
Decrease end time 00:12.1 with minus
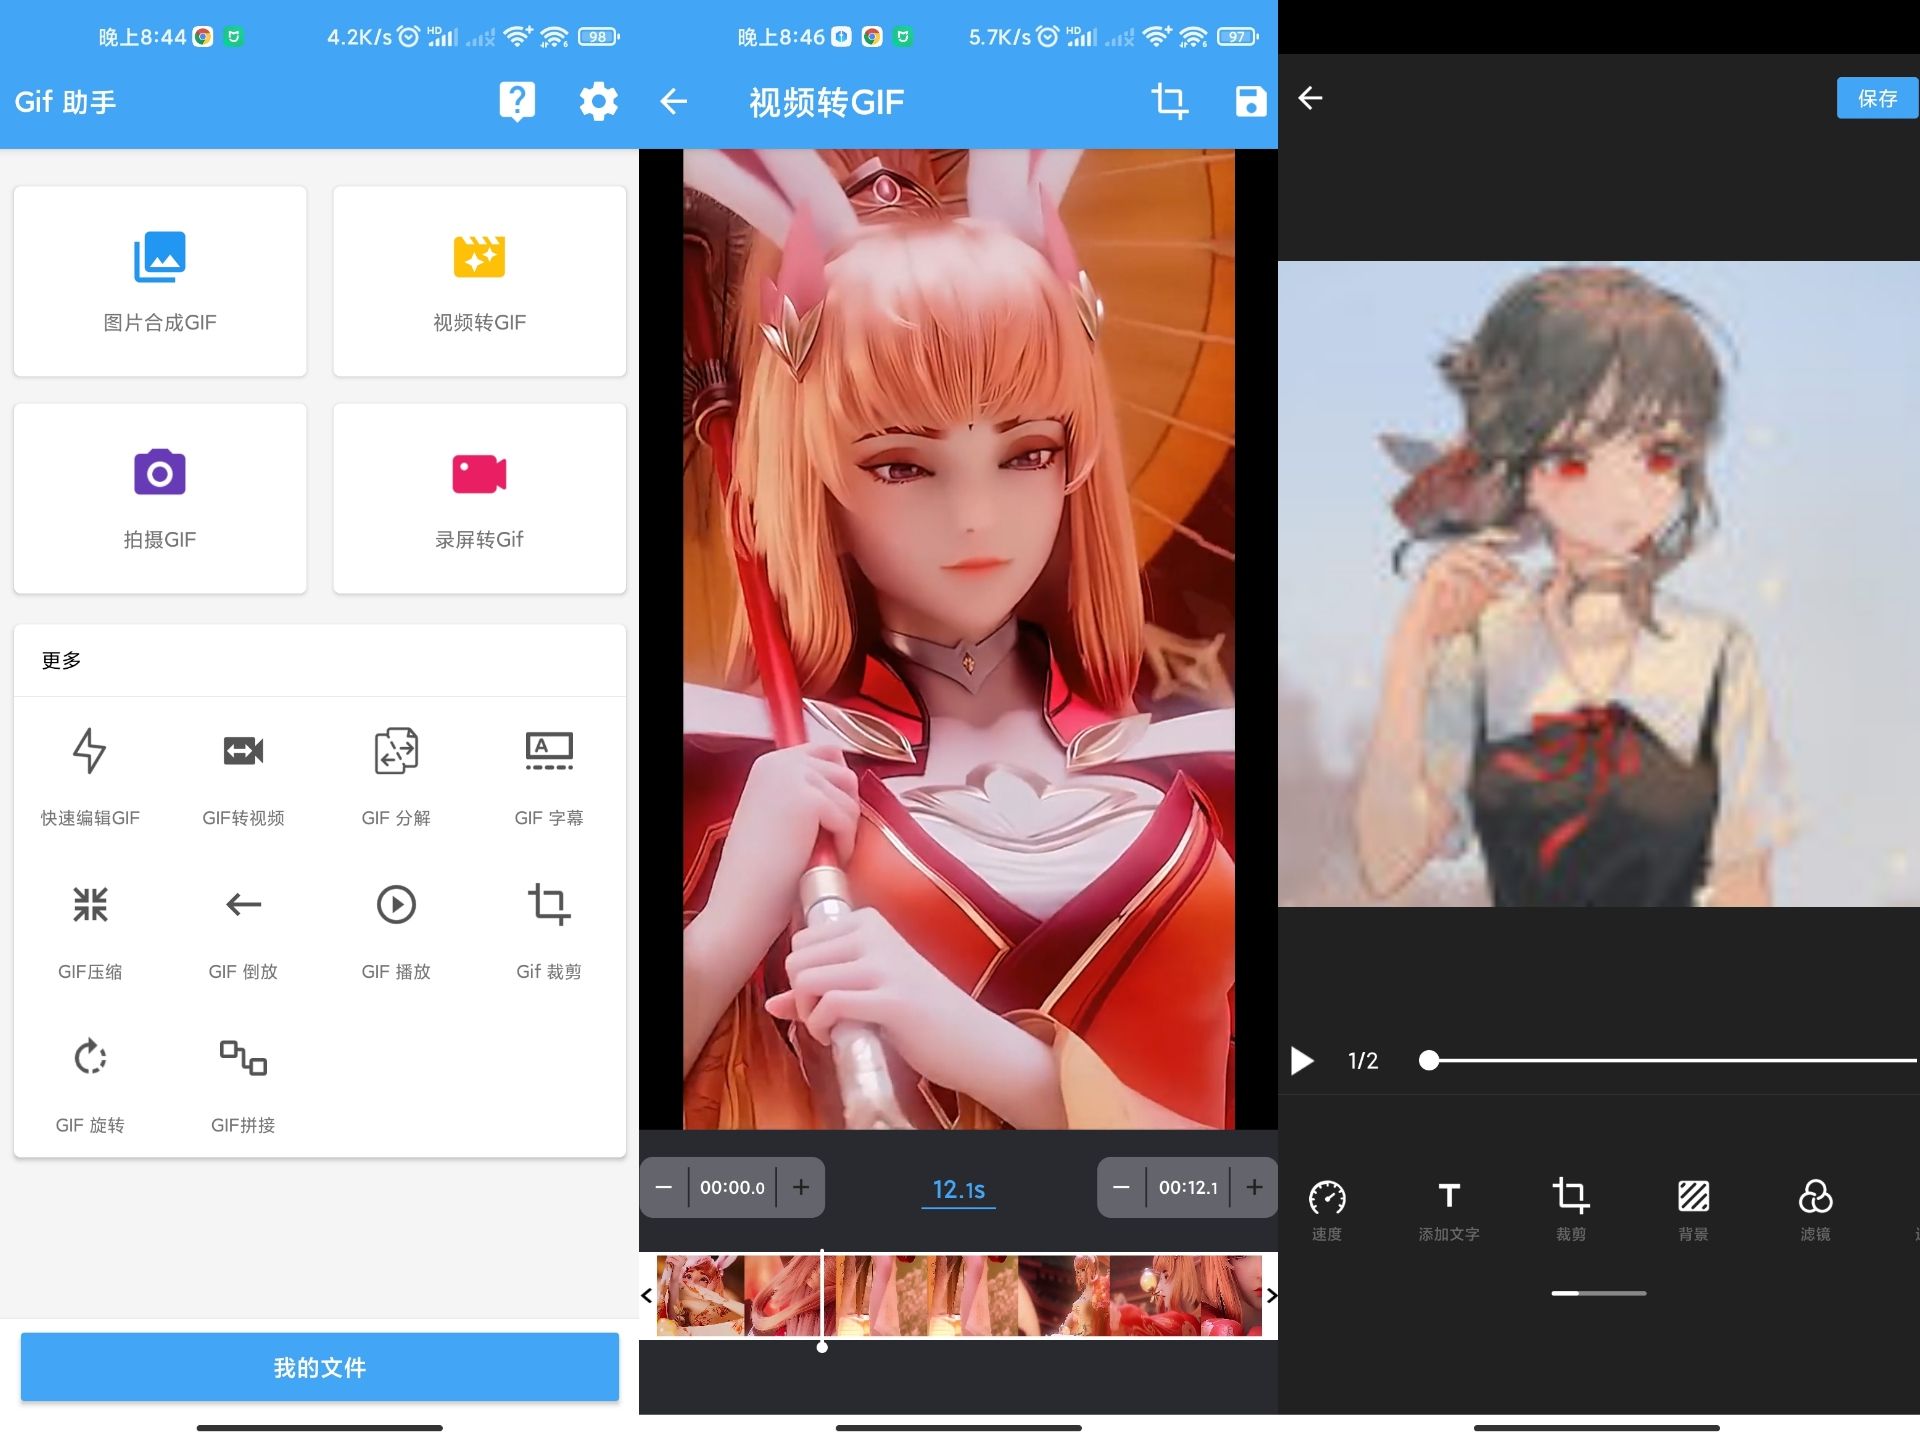pos(1121,1187)
